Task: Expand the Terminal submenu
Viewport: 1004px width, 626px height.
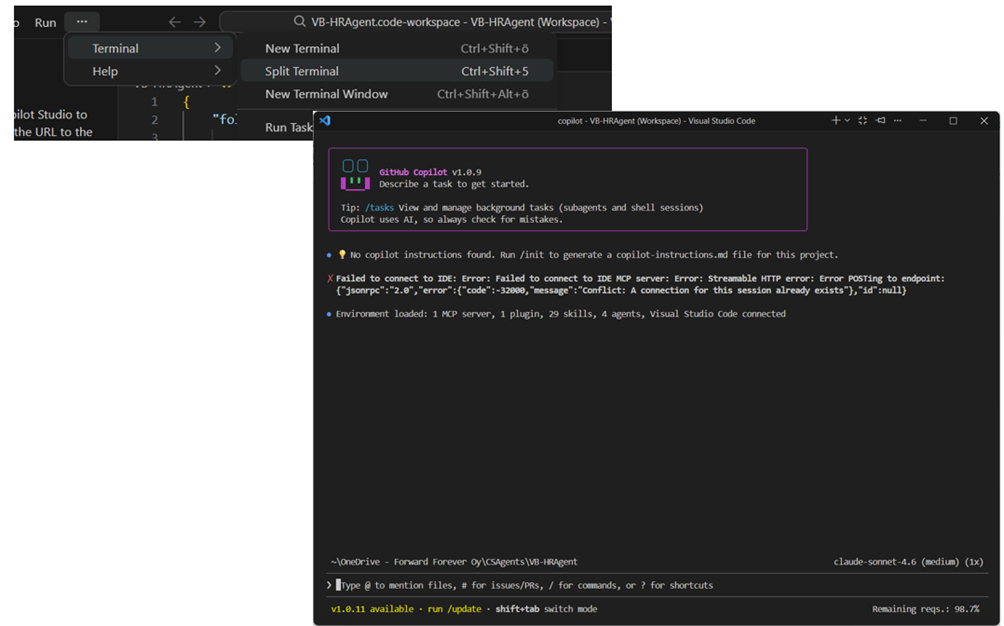Action: point(149,48)
